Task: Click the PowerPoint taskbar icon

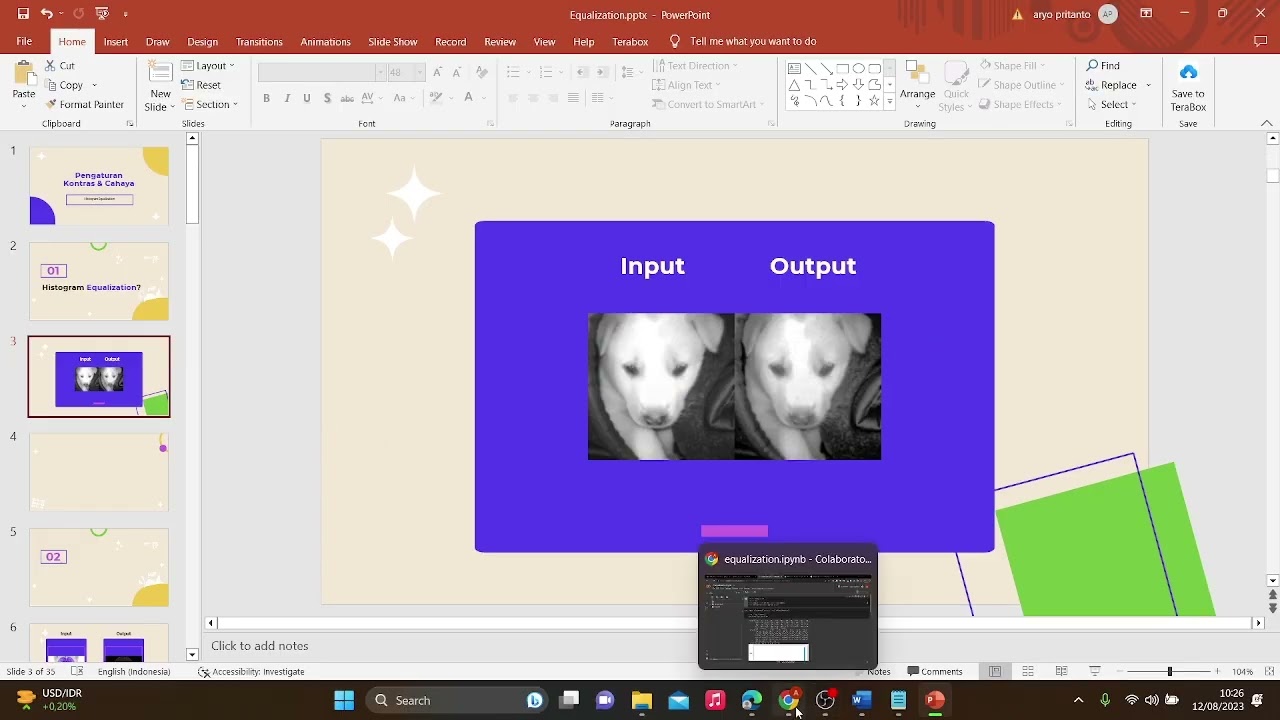Action: [x=935, y=700]
